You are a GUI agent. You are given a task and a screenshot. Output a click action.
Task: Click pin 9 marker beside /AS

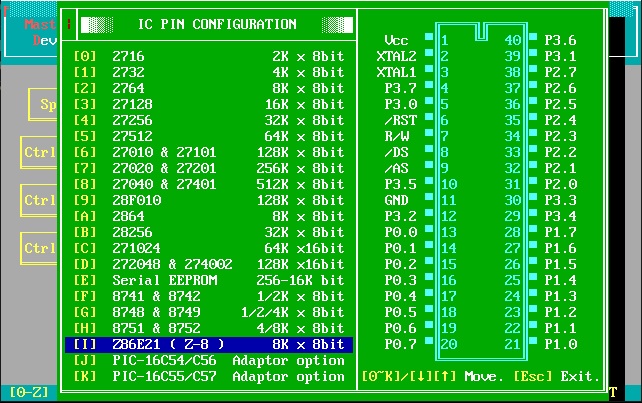(x=429, y=164)
